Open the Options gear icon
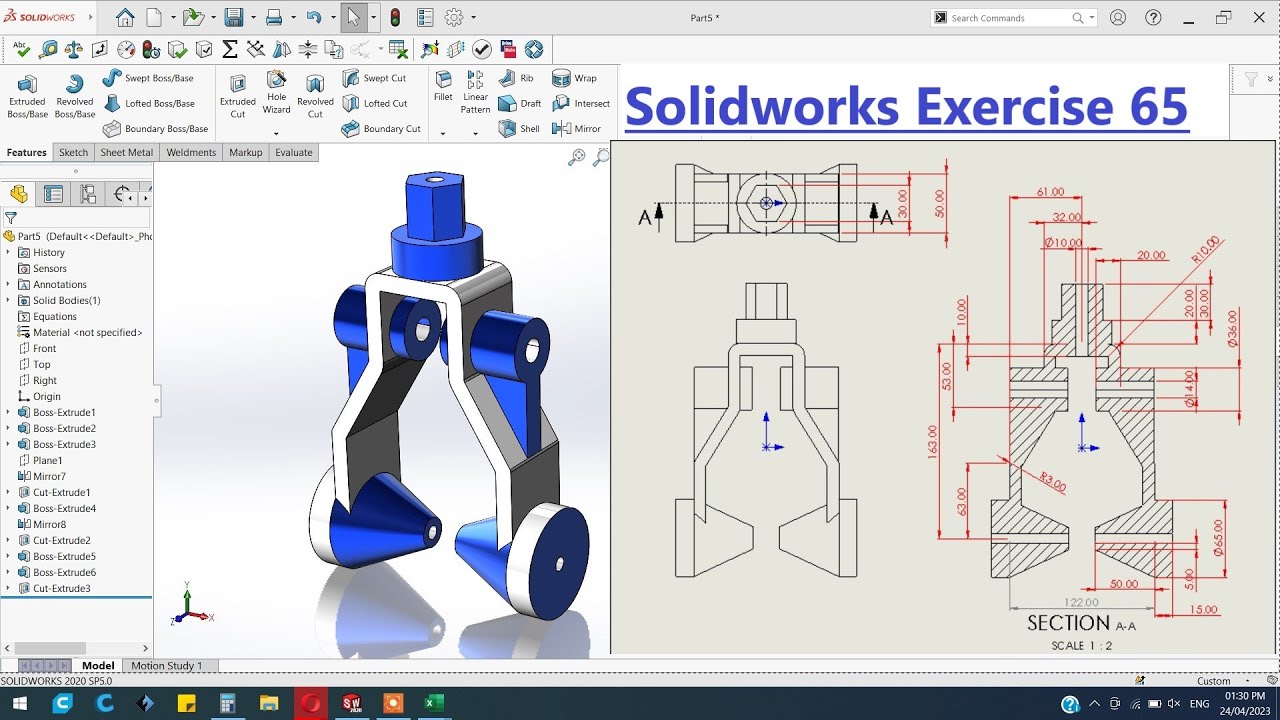Screen dimensions: 1280x720 [x=454, y=17]
